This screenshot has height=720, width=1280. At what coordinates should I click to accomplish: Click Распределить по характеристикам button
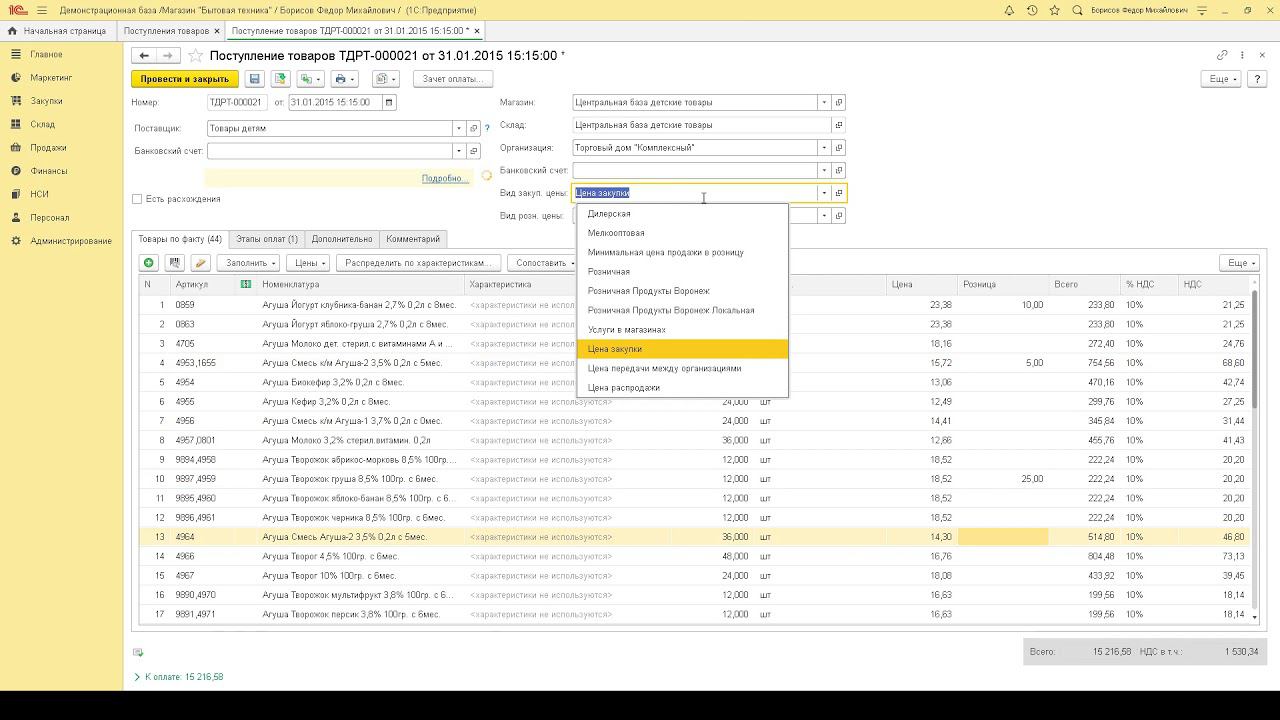419,263
